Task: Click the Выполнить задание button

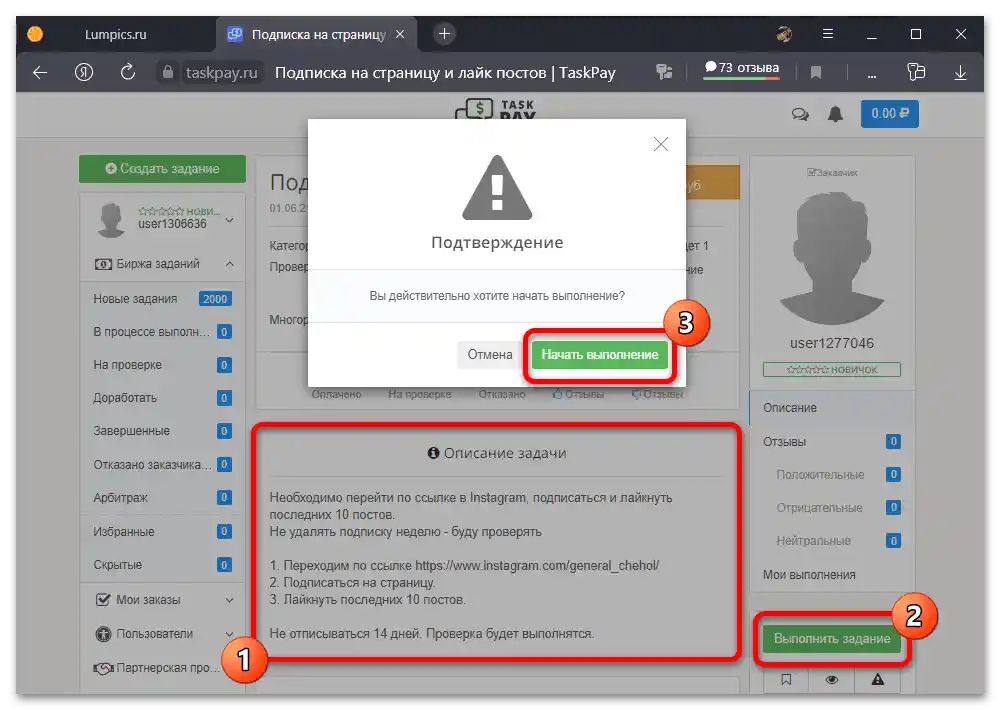Action: (x=832, y=639)
